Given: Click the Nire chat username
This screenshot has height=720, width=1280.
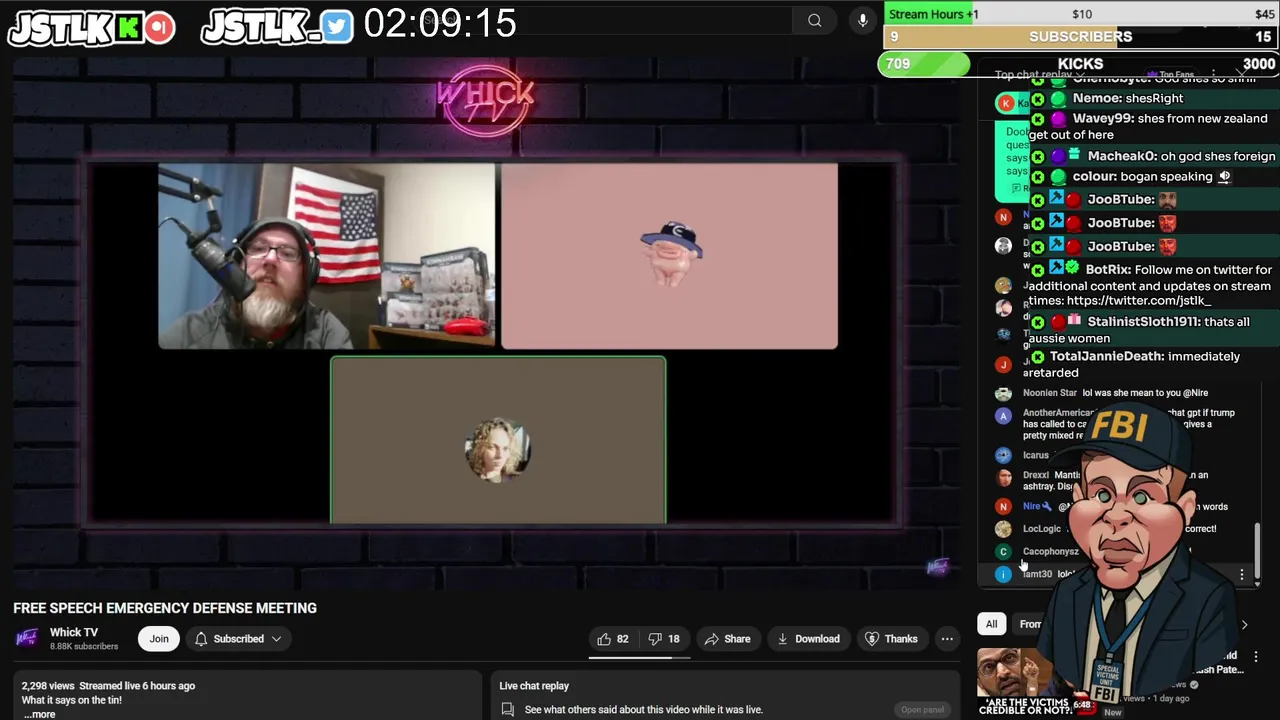Looking at the screenshot, I should (x=1032, y=507).
